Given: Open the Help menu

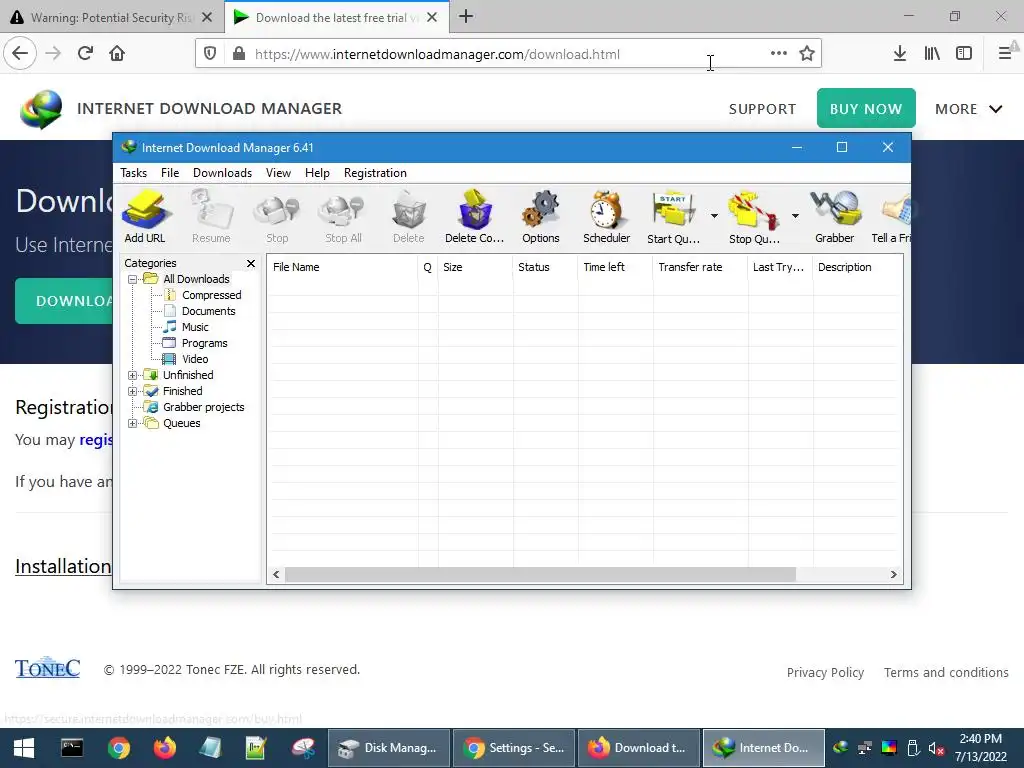Looking at the screenshot, I should [317, 173].
